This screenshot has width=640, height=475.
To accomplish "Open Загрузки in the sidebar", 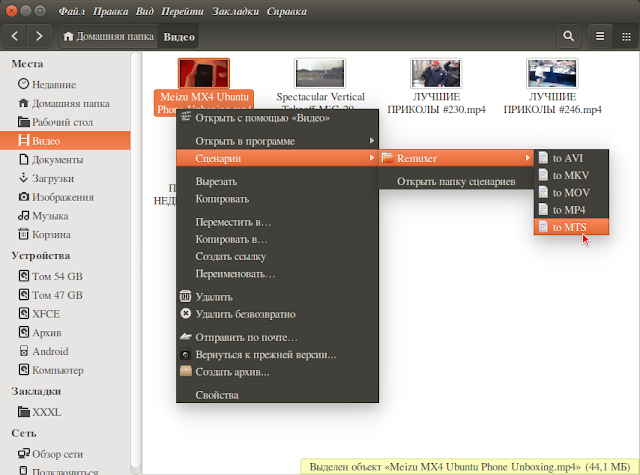I will pos(65,178).
